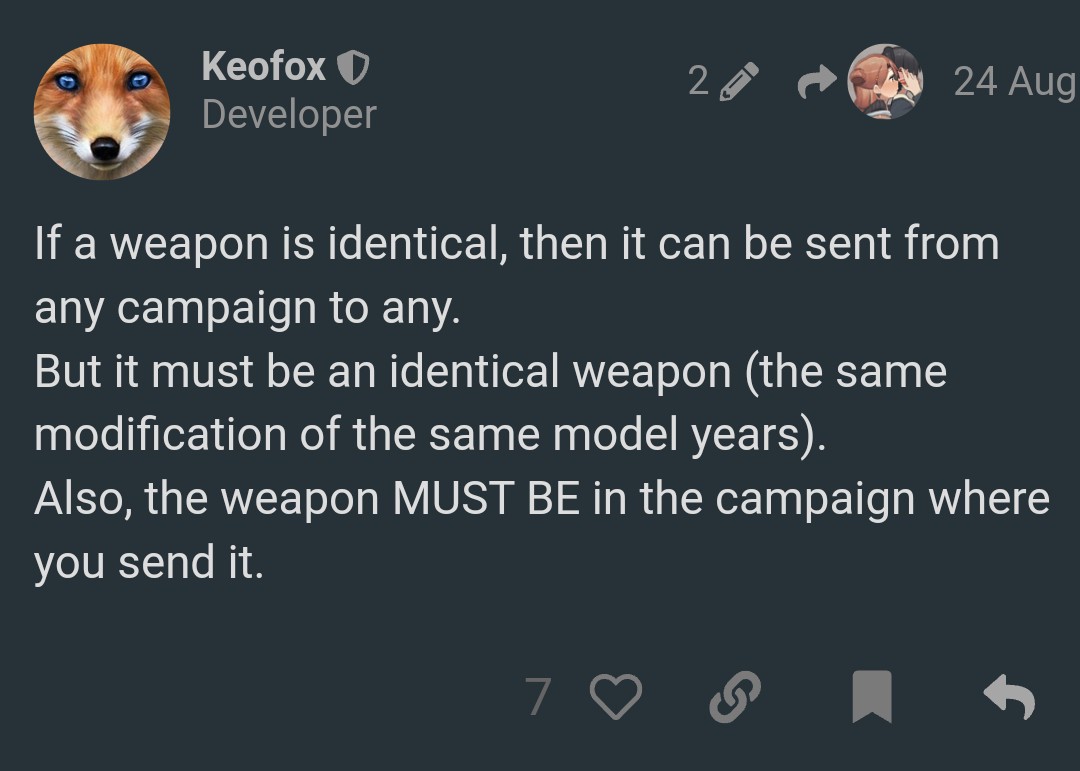Screen dimensions: 1080x771
Task: Click the text "modification of the same model years"
Action: 418,435
